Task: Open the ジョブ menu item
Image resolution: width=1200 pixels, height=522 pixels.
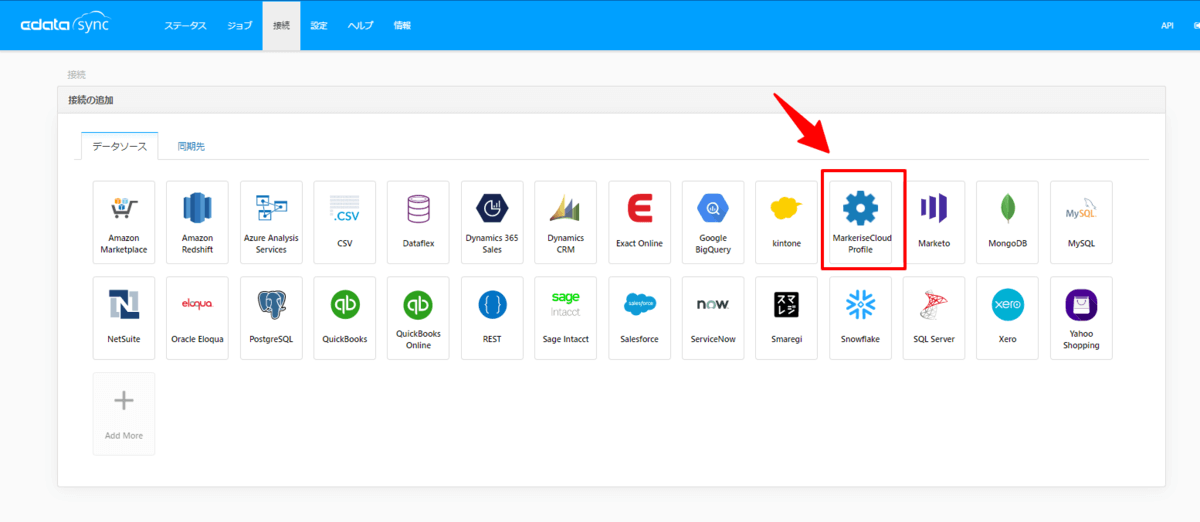Action: (240, 25)
